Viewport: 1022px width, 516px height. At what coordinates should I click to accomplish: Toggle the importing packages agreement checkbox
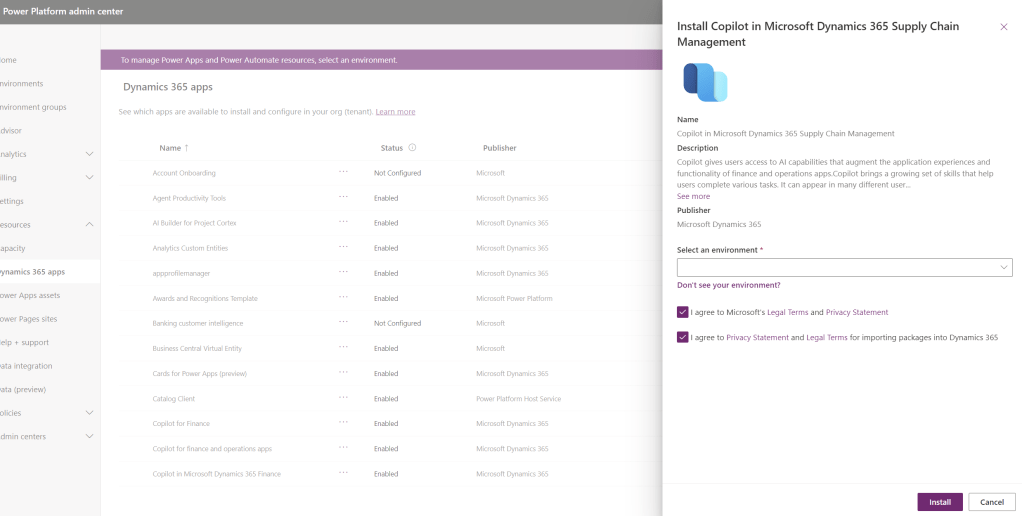[682, 337]
